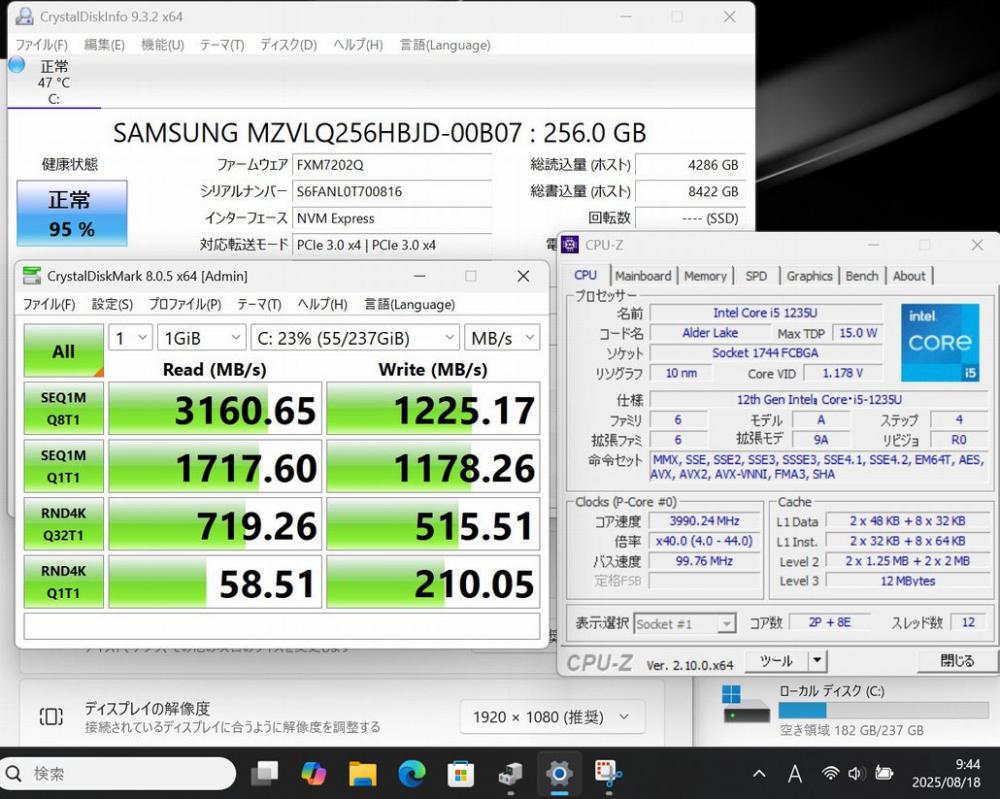Click the Settings gear icon on the taskbar
The image size is (1000, 799).
pyautogui.click(x=559, y=773)
